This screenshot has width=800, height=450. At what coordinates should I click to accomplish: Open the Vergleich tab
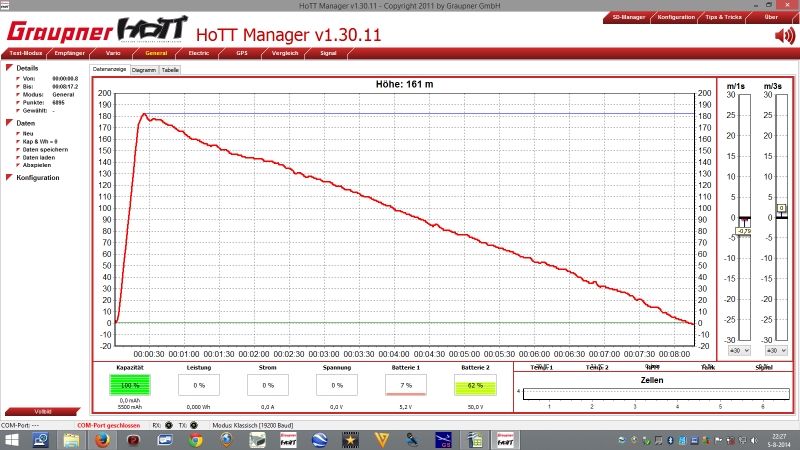point(285,53)
